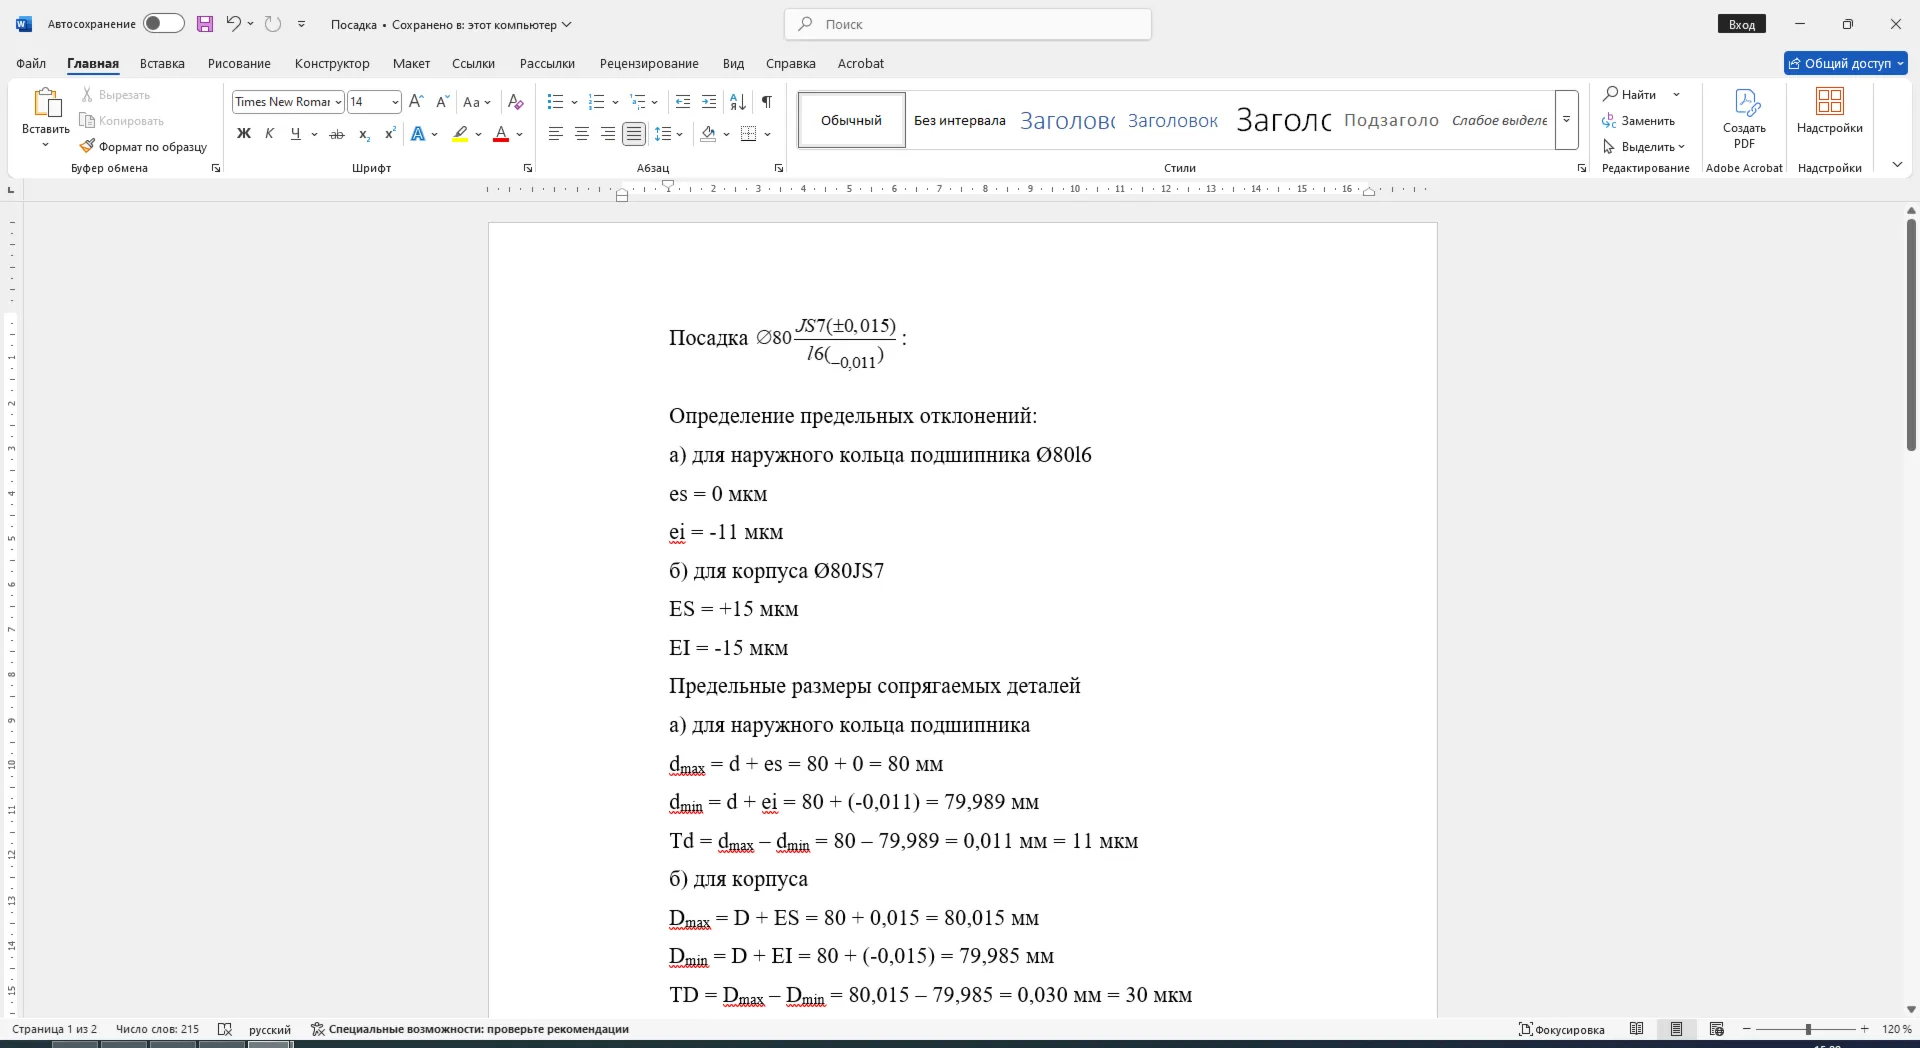Center align the paragraph text
Screen dimensions: 1920x1048
pyautogui.click(x=582, y=134)
